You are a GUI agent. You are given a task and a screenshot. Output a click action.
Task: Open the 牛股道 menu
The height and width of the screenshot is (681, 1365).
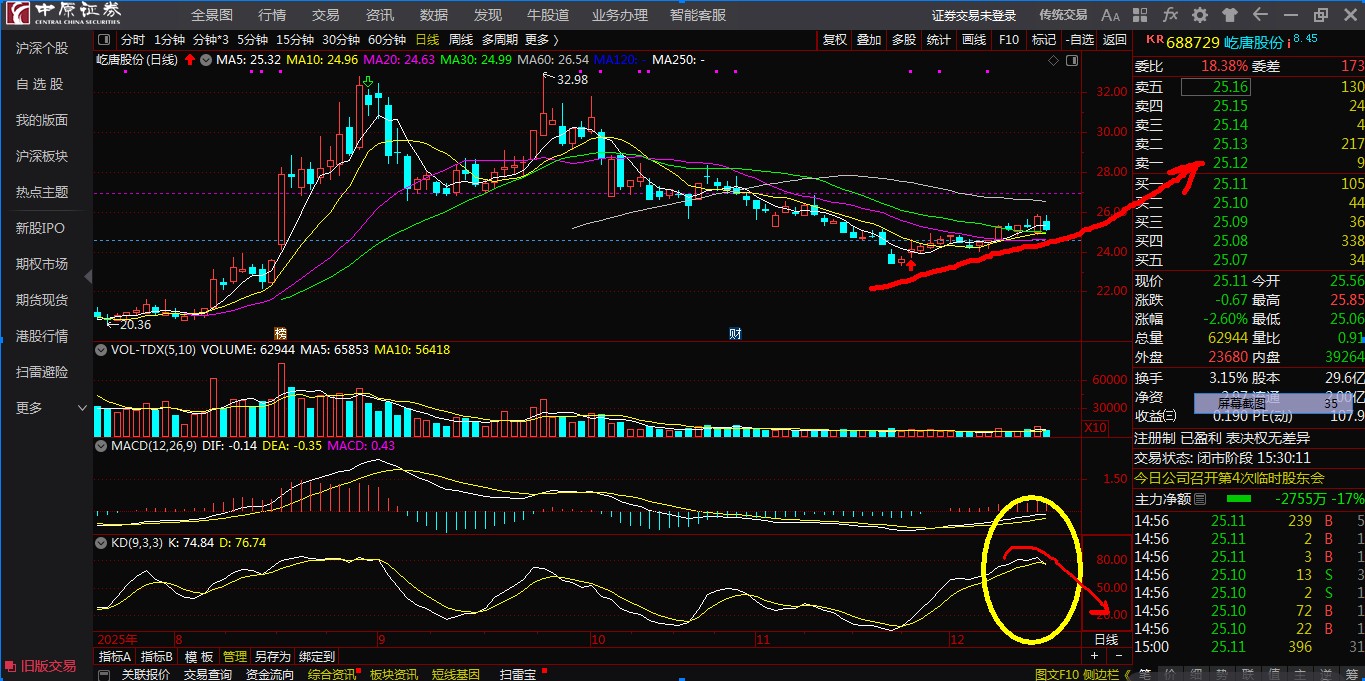(548, 15)
